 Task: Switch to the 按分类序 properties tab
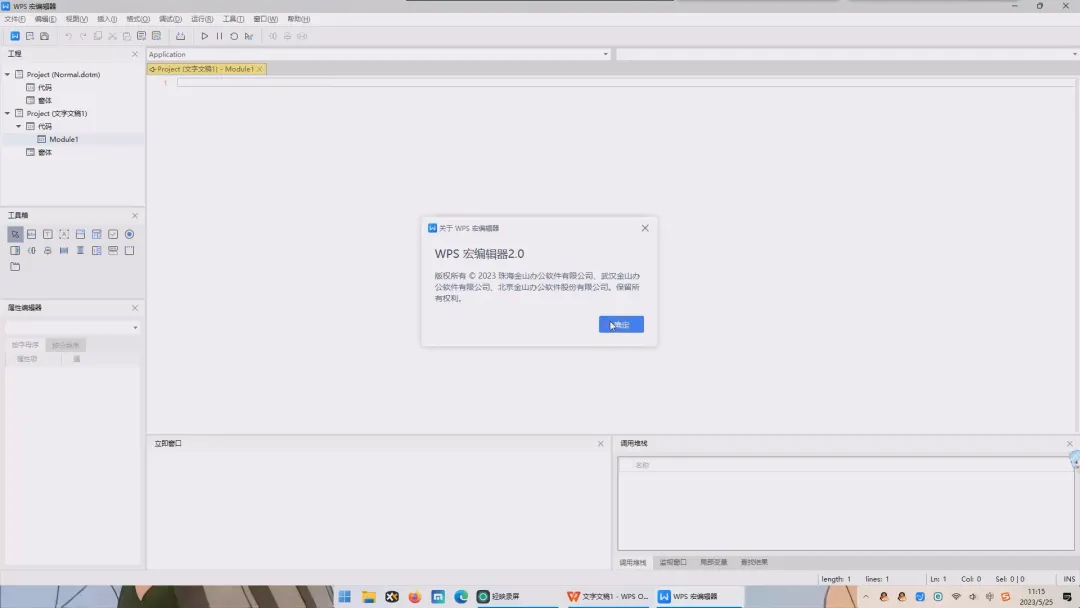[65, 345]
